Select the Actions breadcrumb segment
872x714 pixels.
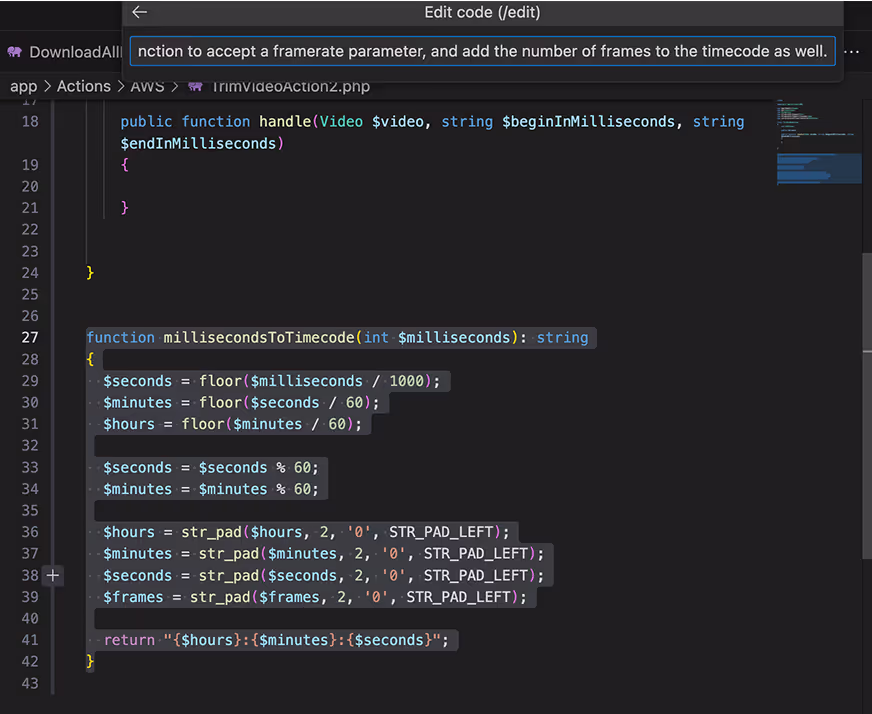[83, 86]
